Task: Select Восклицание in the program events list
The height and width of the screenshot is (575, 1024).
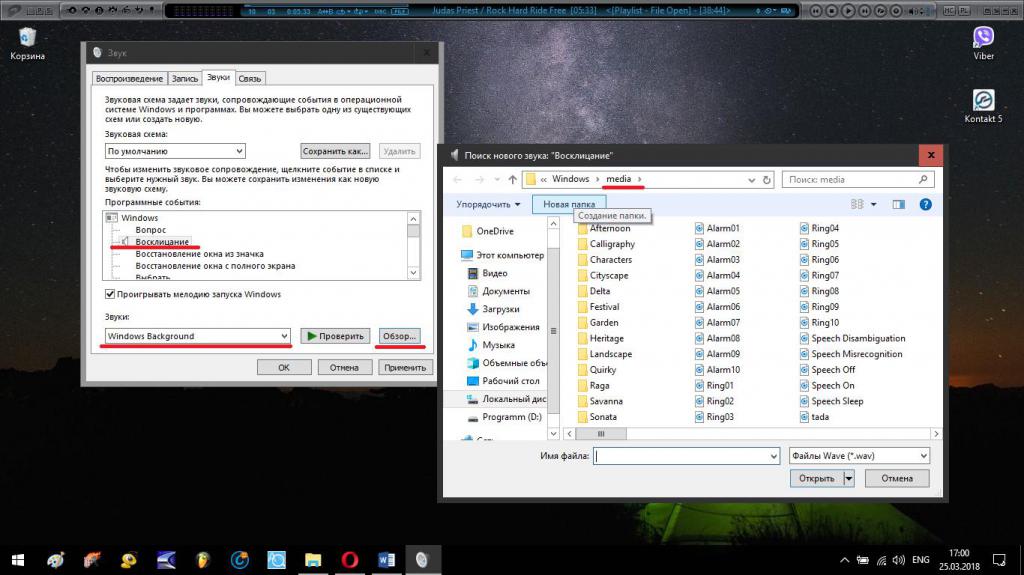Action: pyautogui.click(x=162, y=242)
